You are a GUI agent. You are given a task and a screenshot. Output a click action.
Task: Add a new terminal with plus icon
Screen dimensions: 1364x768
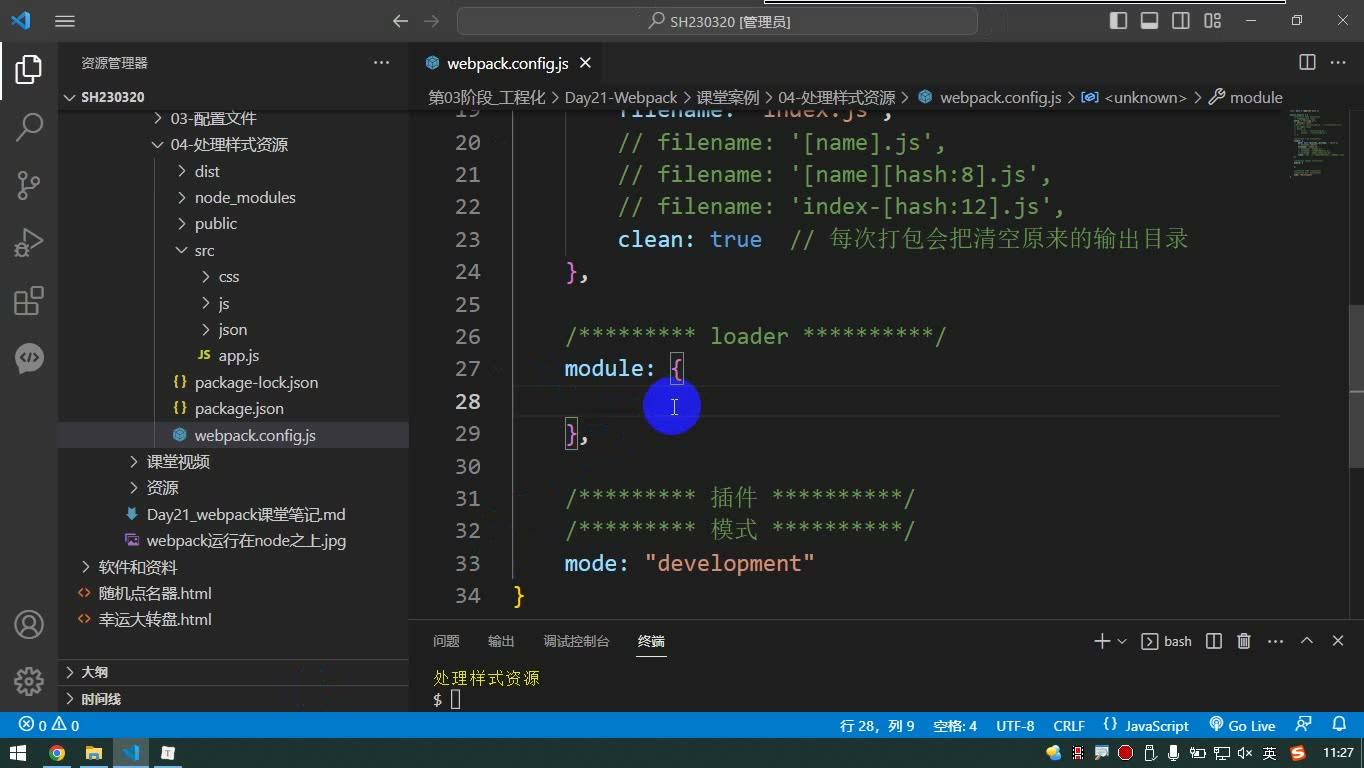1102,641
